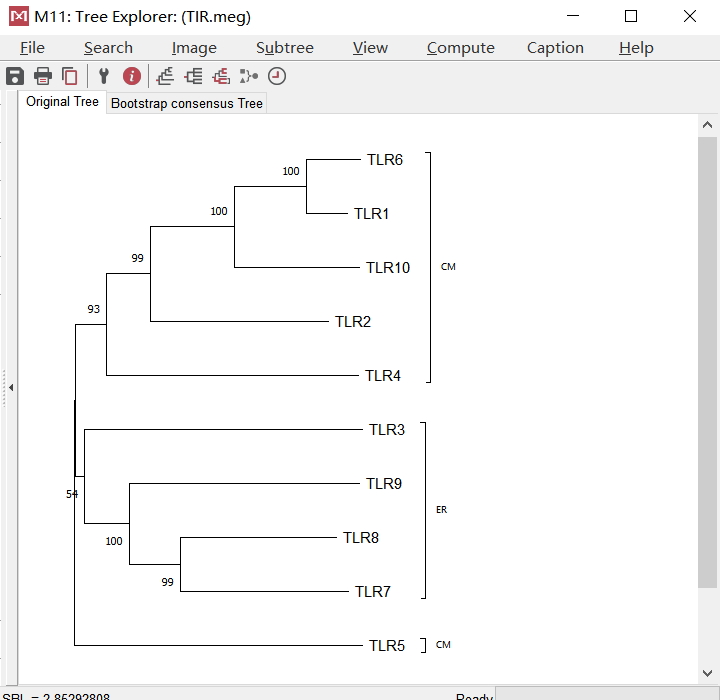Select the TLR10 taxon label
The height and width of the screenshot is (700, 720).
click(388, 268)
